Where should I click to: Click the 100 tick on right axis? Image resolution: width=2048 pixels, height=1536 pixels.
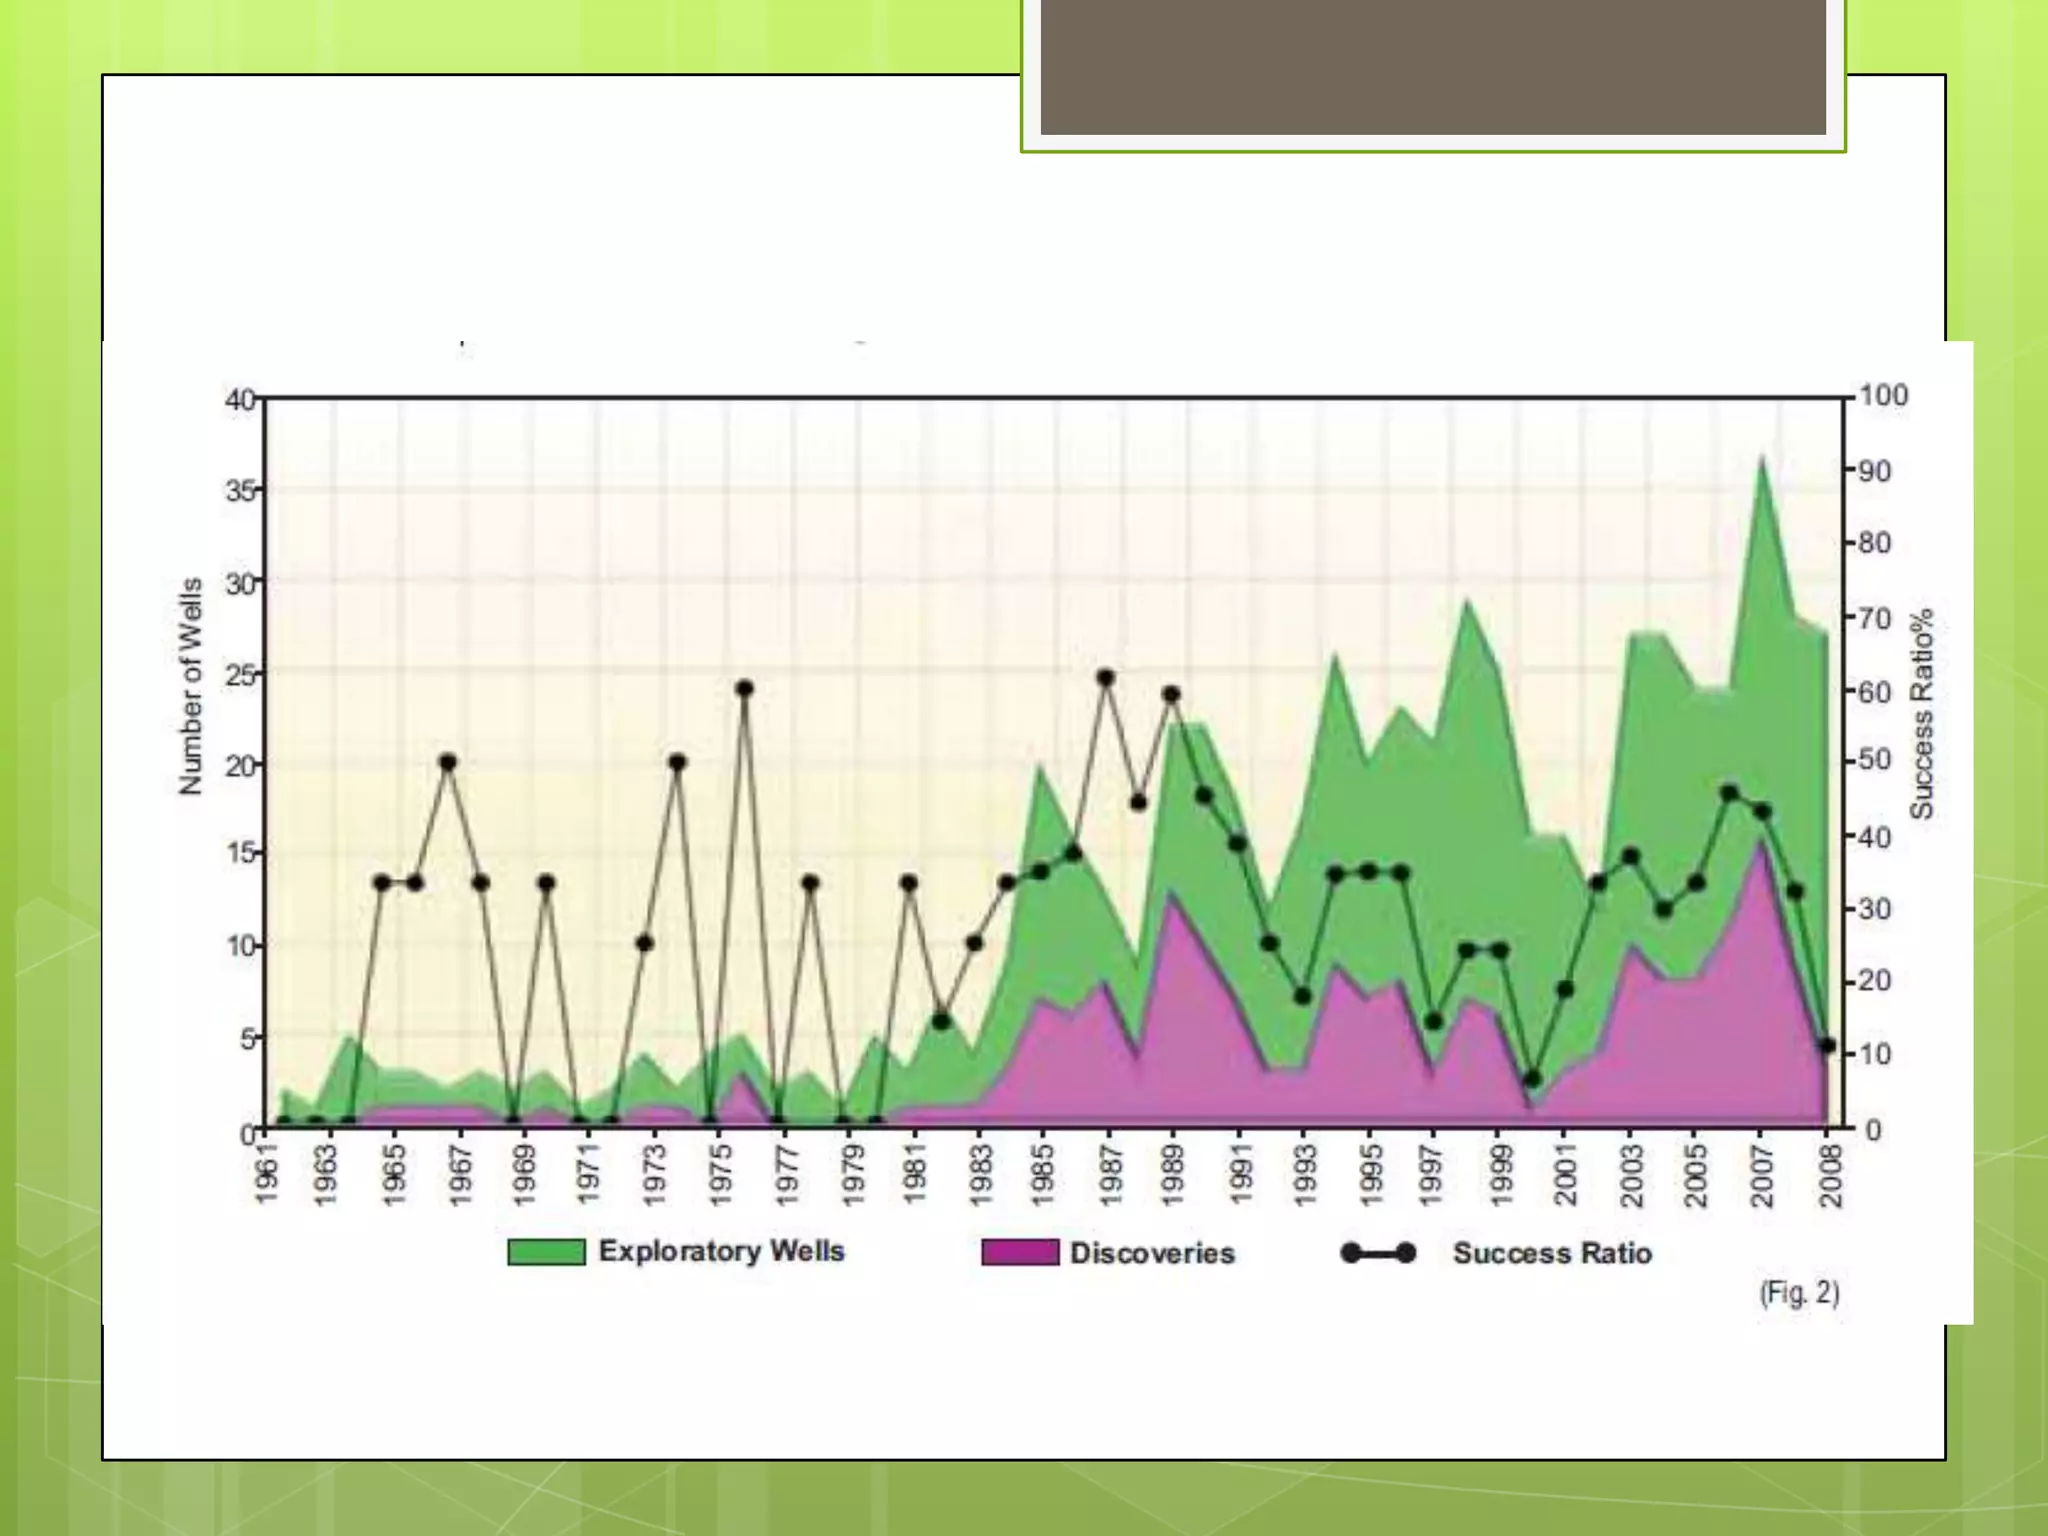click(1883, 396)
